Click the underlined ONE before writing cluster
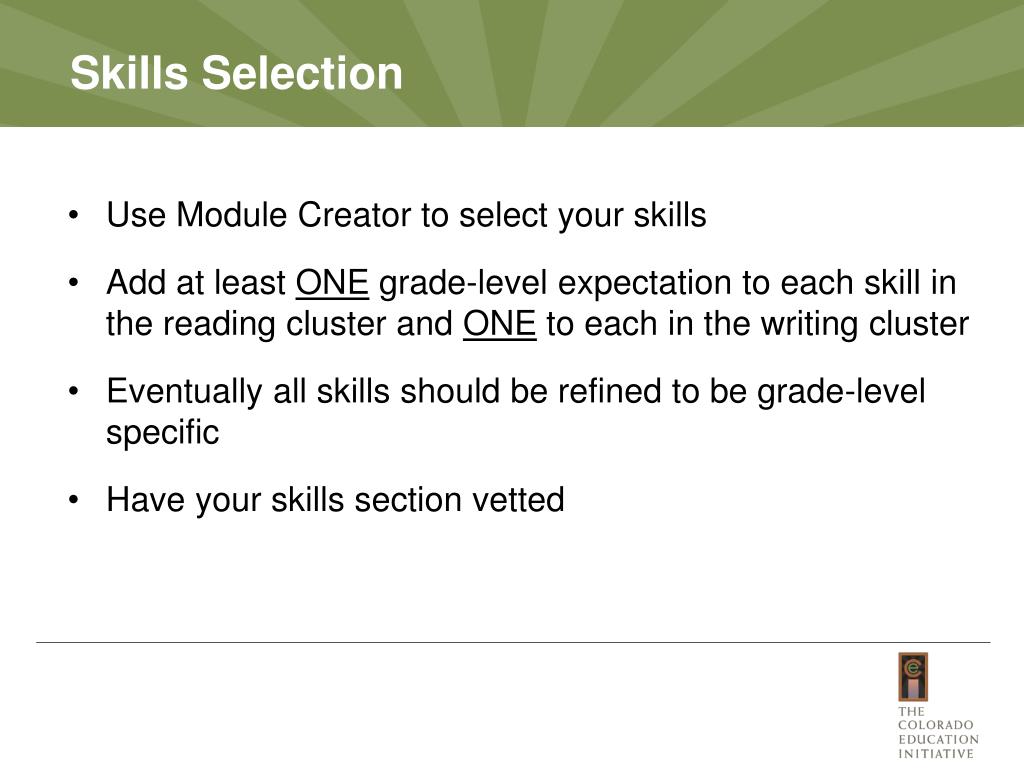This screenshot has height=768, width=1024. tap(500, 324)
